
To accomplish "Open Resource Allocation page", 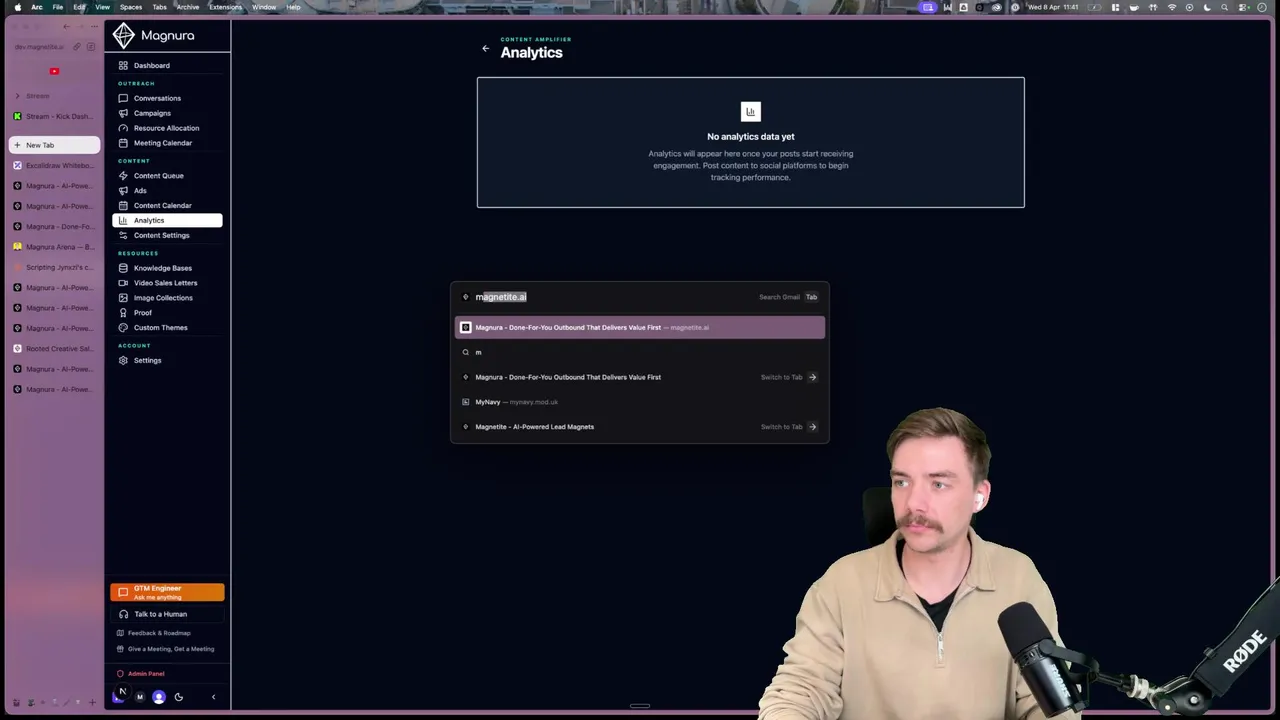I will click(167, 128).
